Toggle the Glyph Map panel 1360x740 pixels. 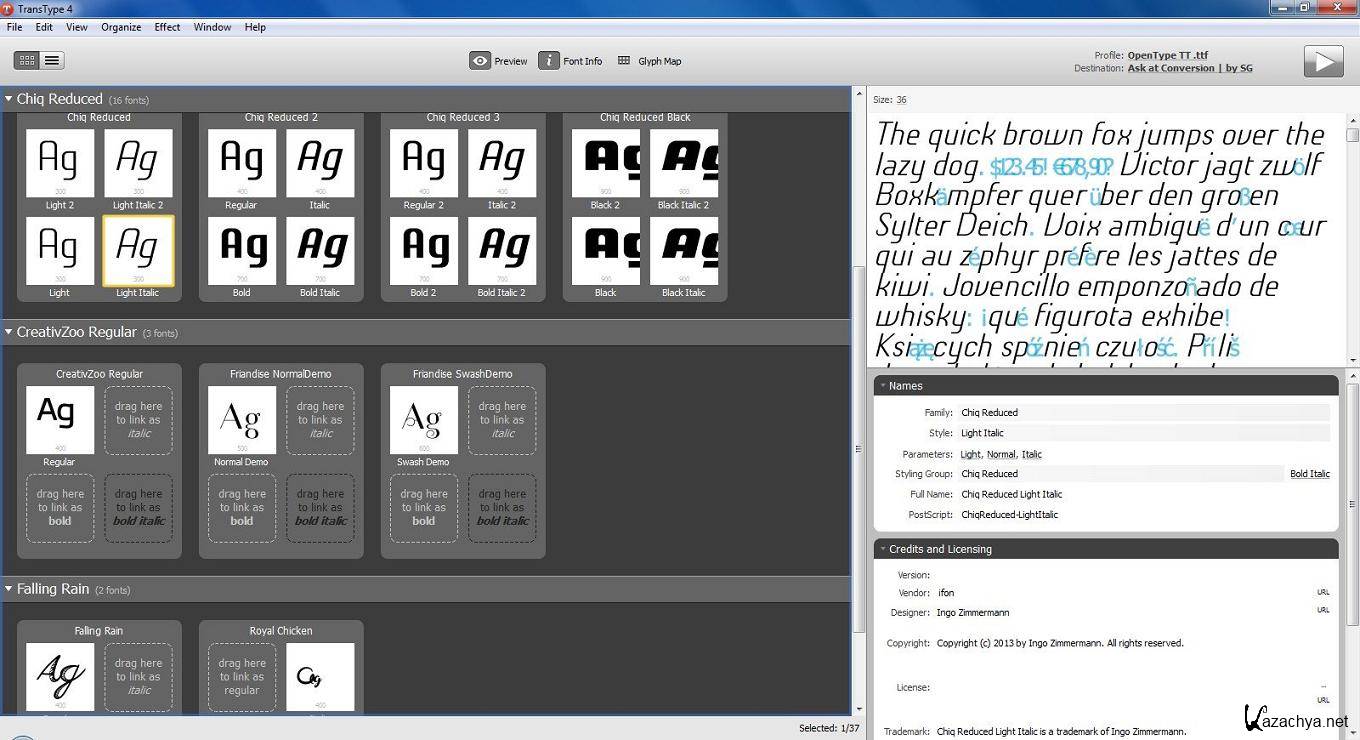pyautogui.click(x=624, y=61)
